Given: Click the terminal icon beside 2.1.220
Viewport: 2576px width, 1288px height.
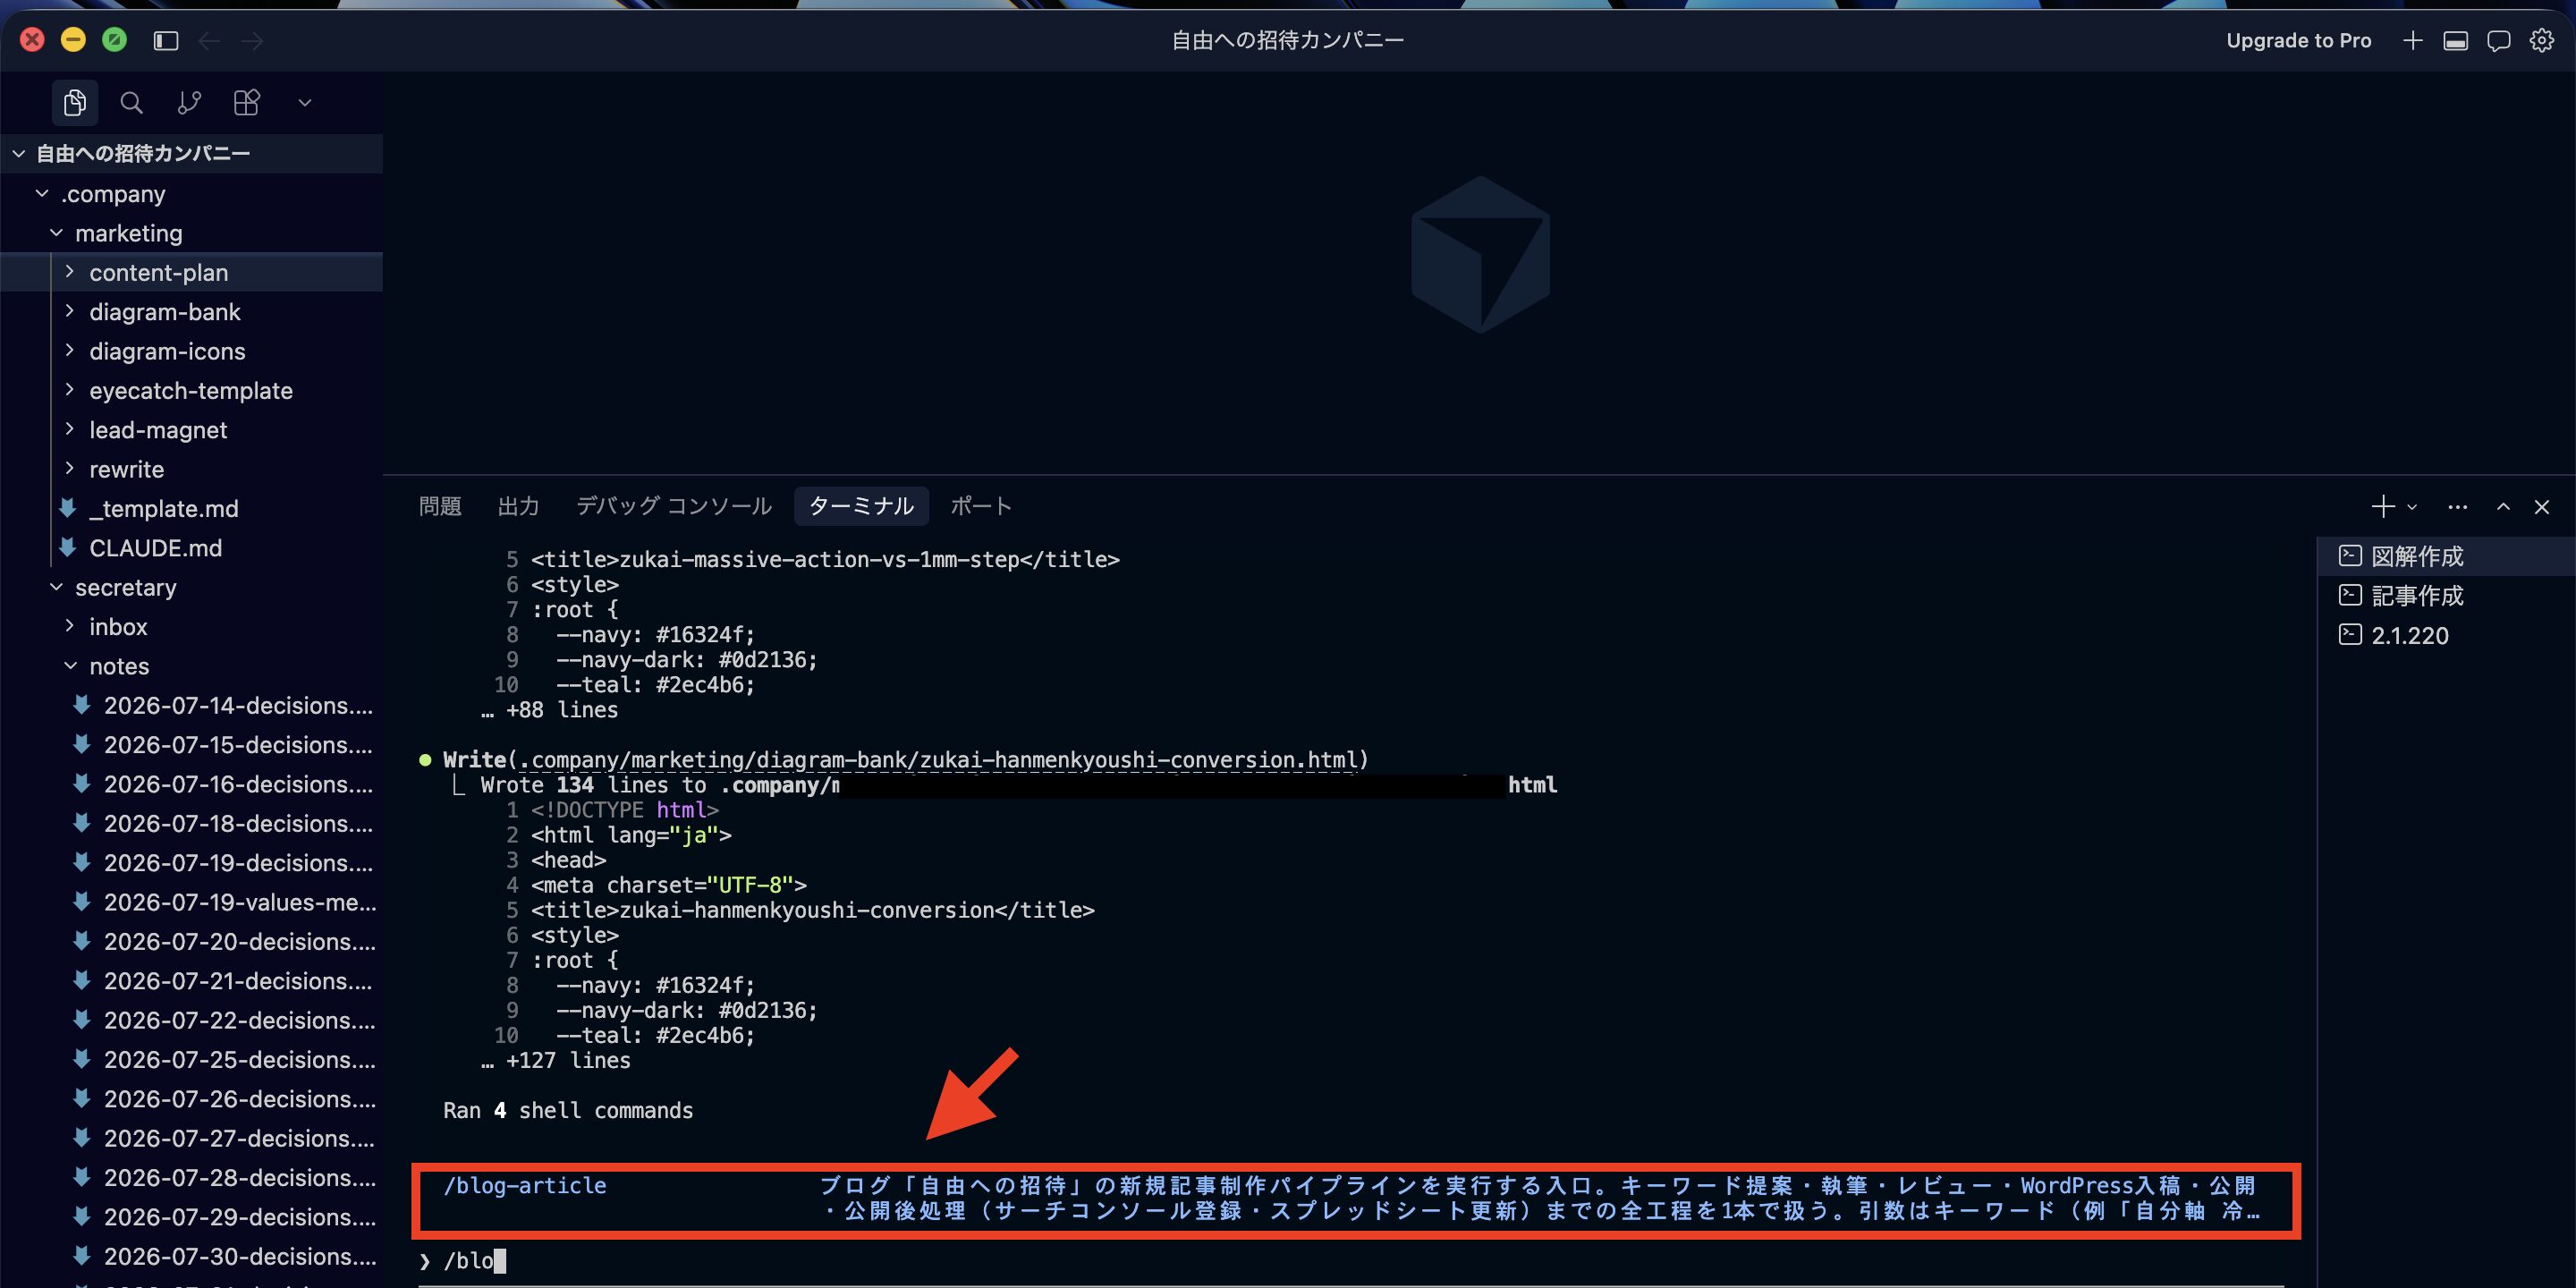Looking at the screenshot, I should [x=2350, y=634].
